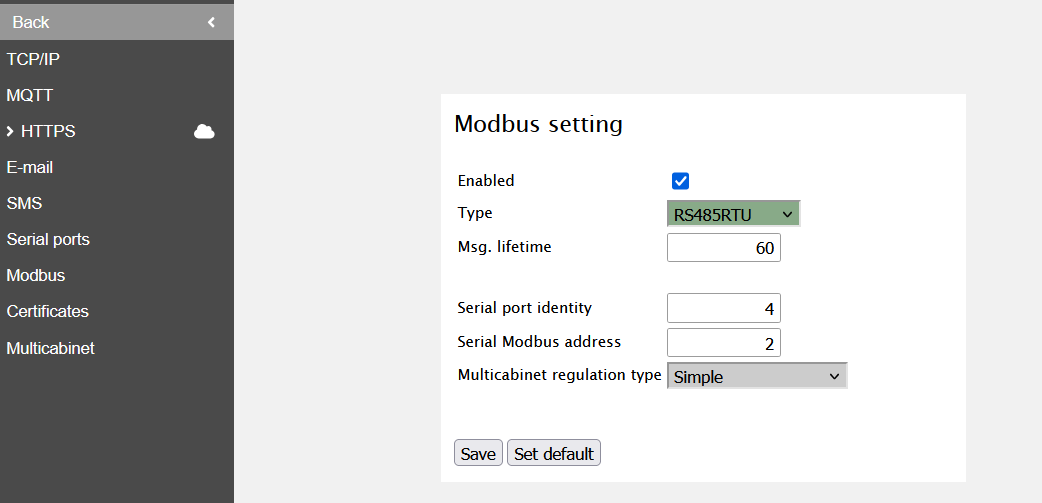
Task: Open the Type RS485RTU dropdown
Action: coord(733,214)
